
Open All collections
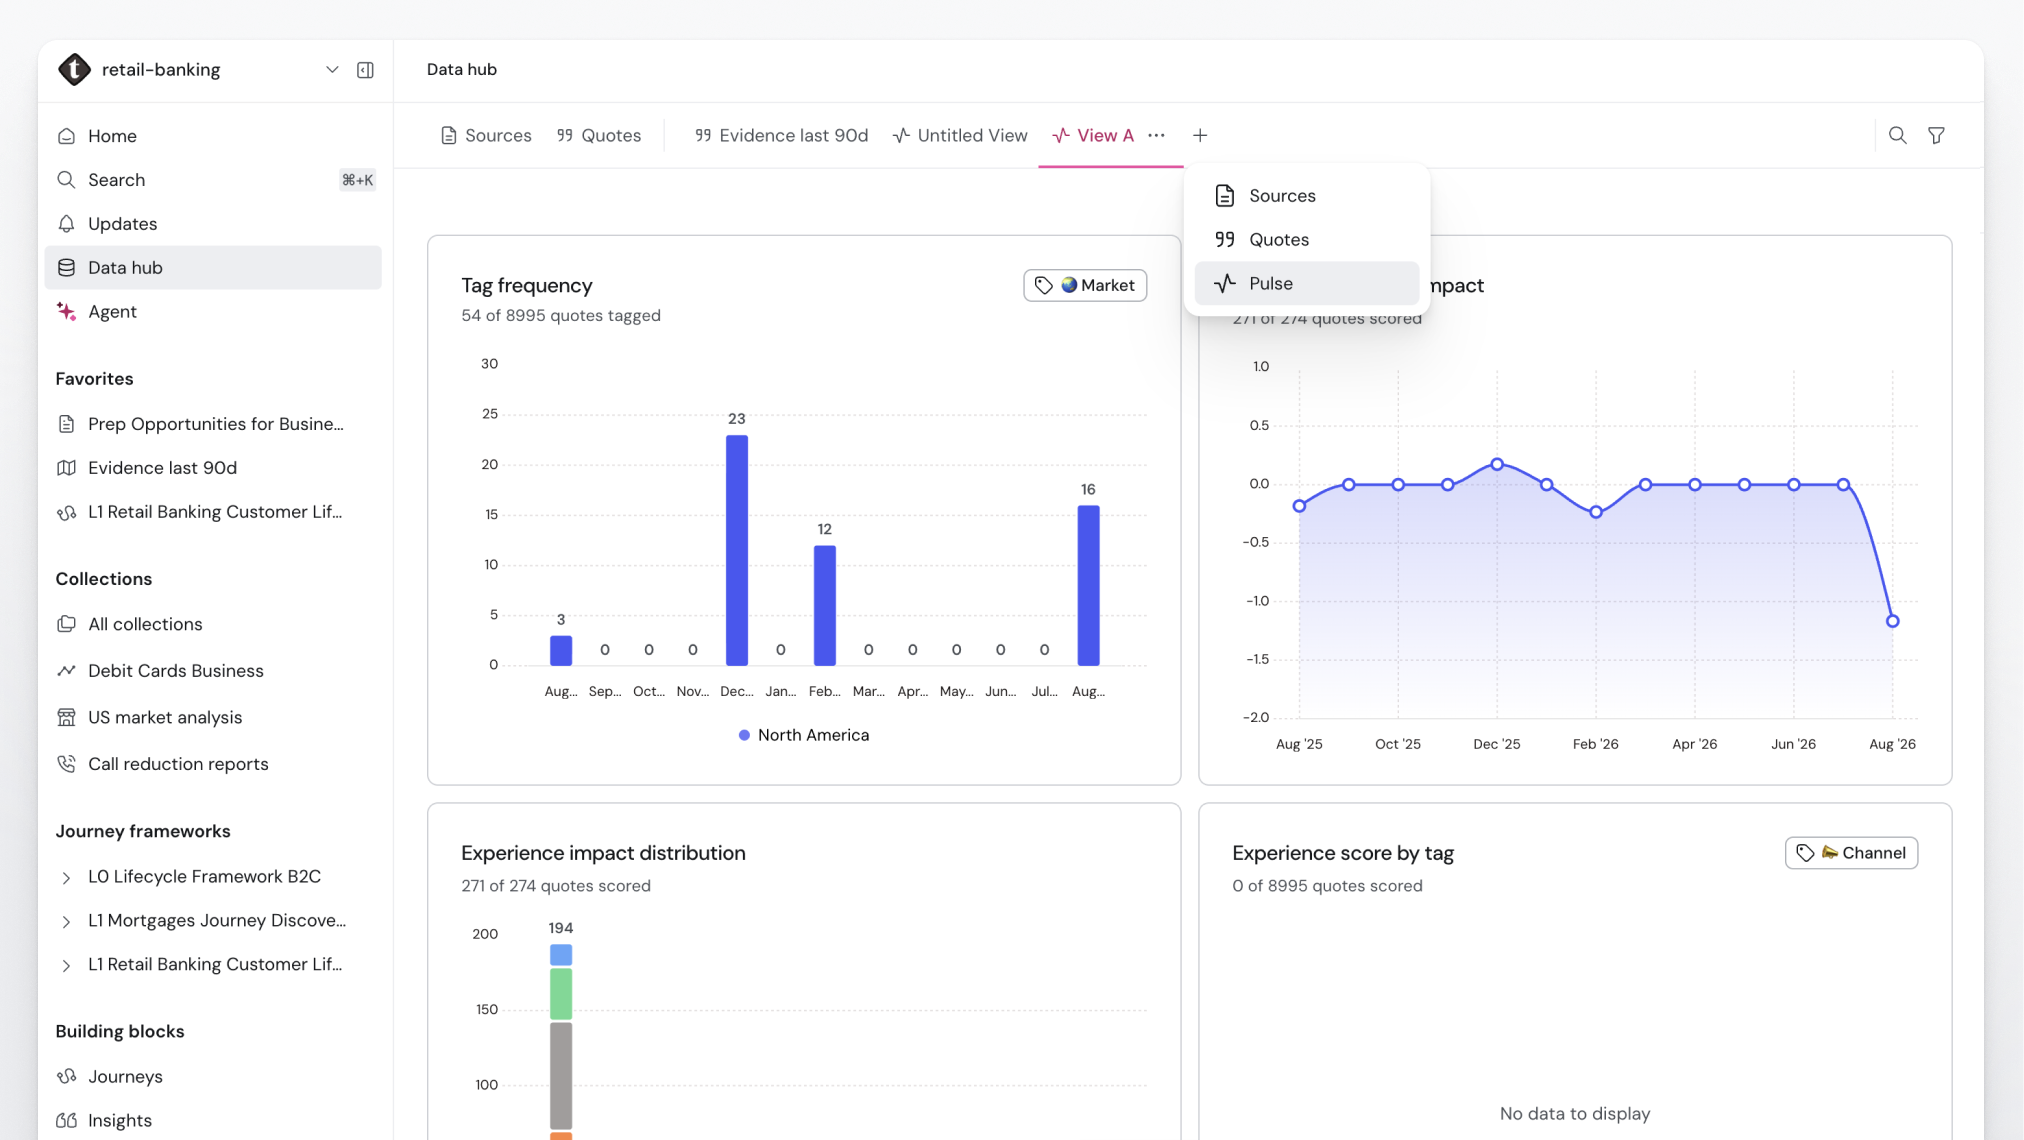[213, 624]
